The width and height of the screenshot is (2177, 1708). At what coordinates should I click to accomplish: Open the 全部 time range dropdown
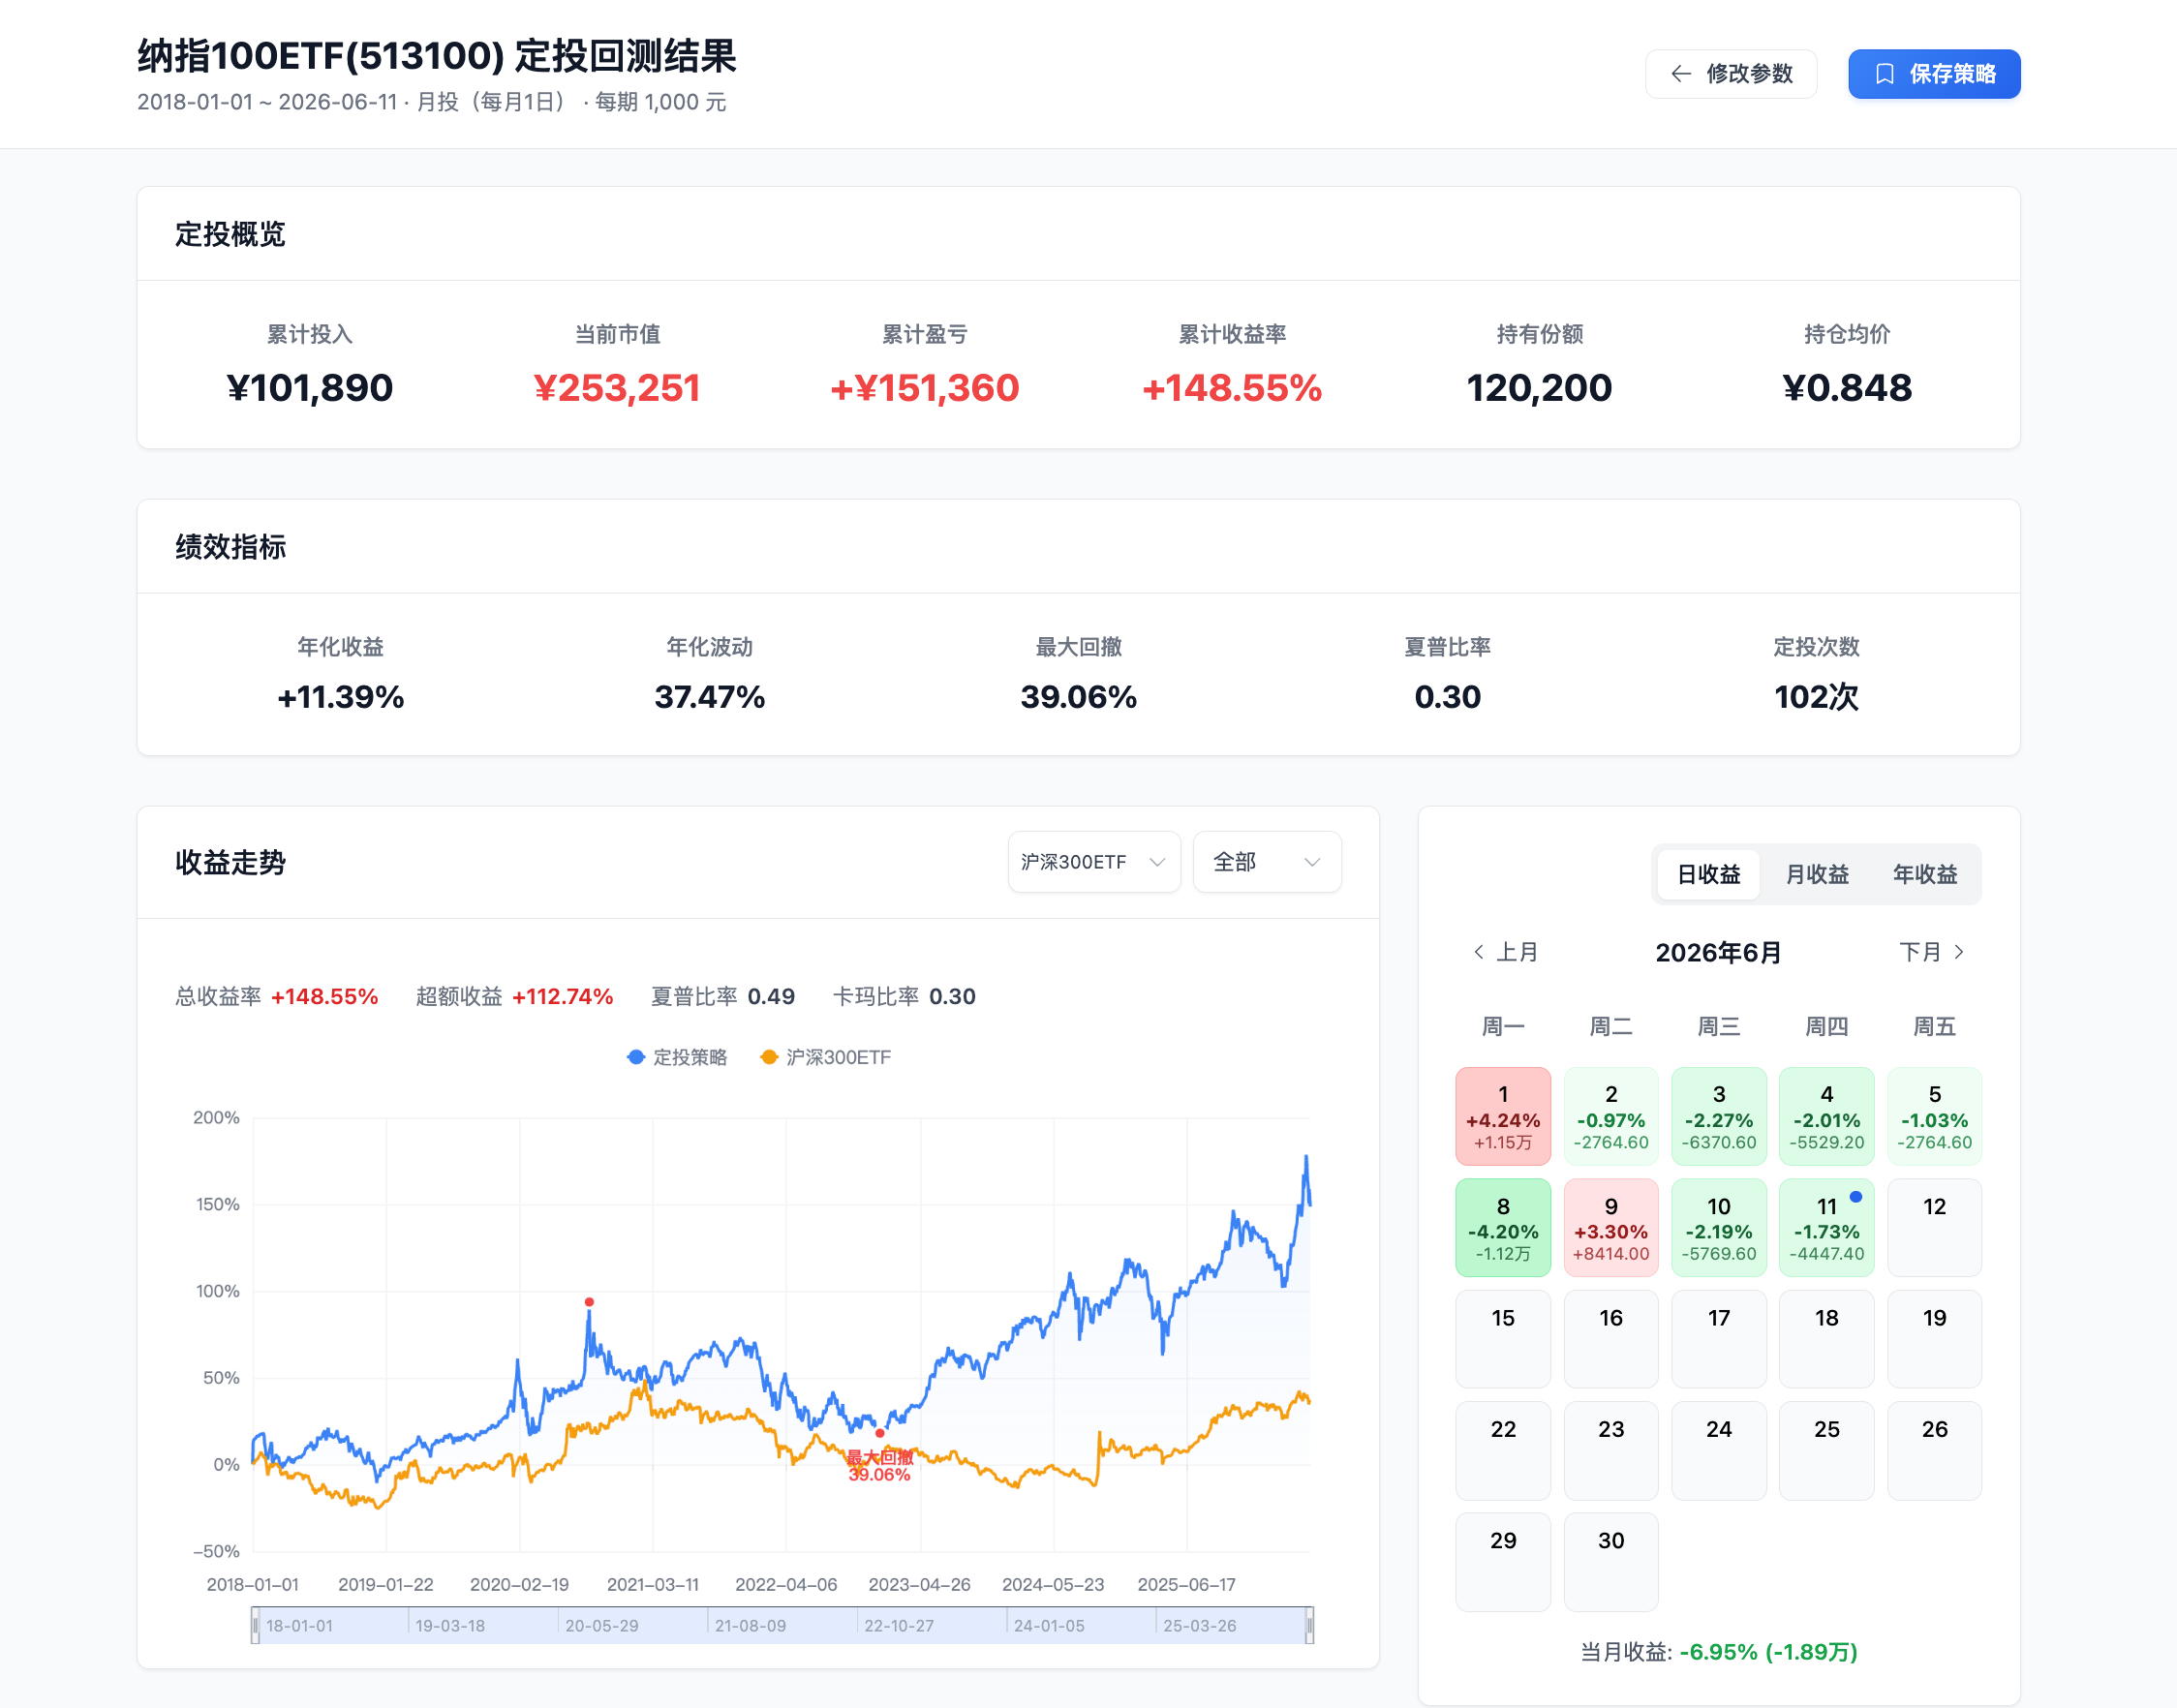[x=1266, y=862]
